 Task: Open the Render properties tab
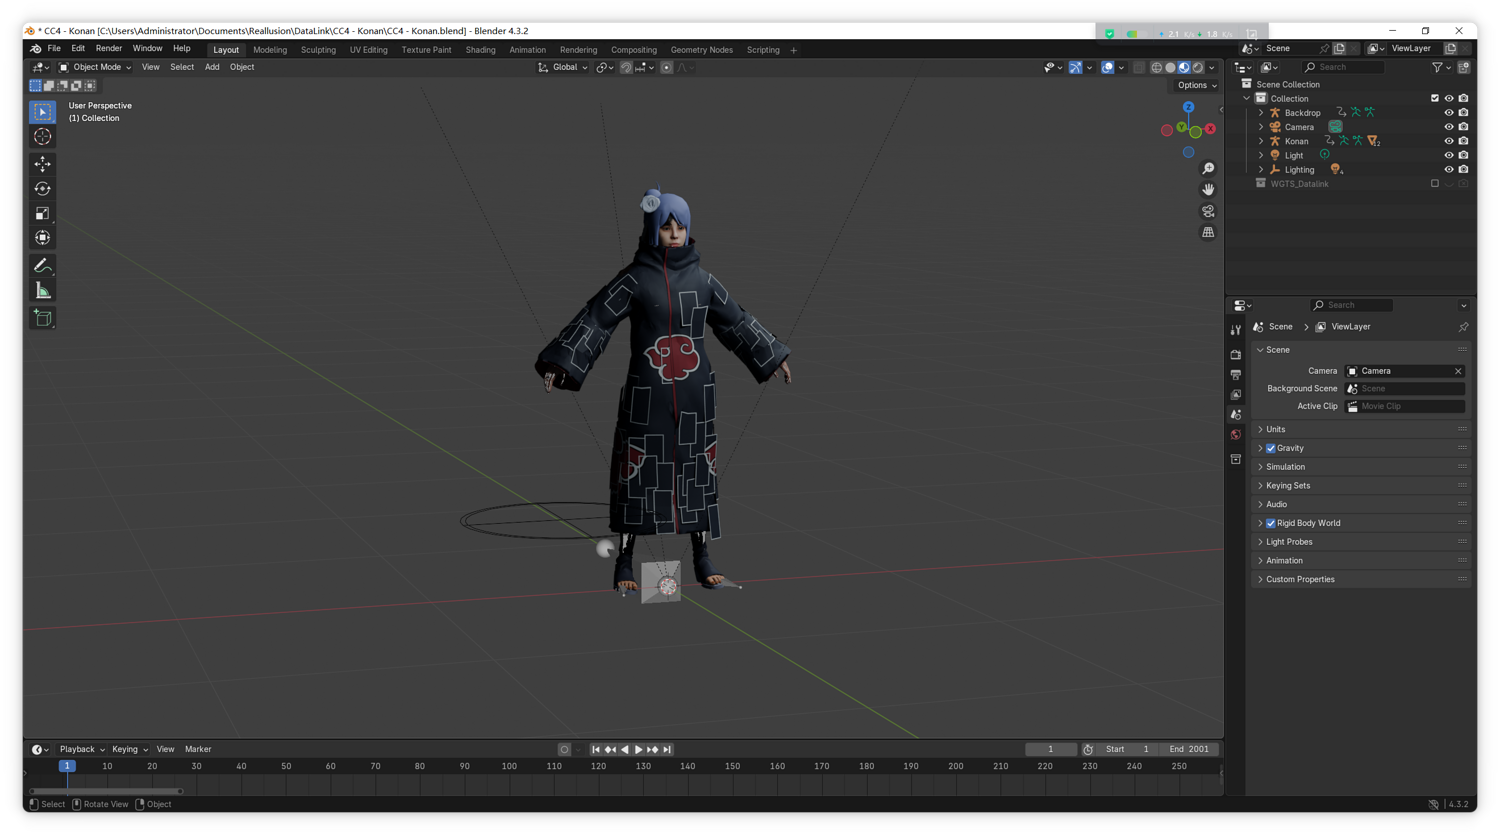[x=1236, y=355]
